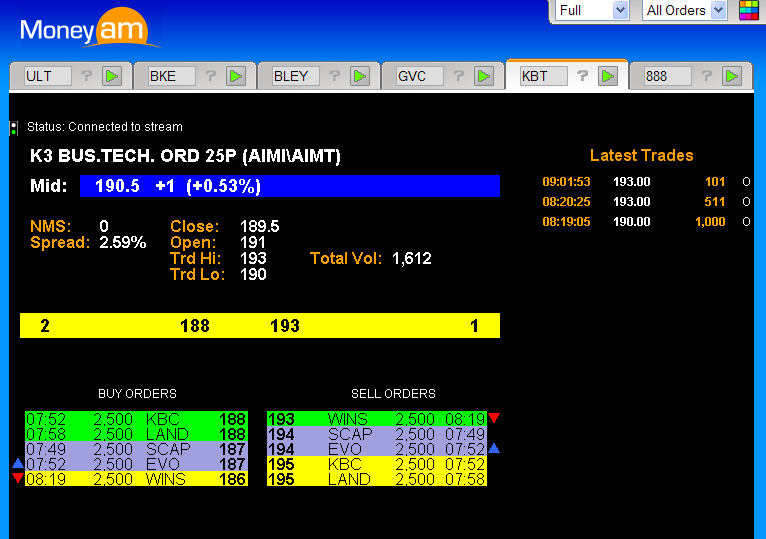The width and height of the screenshot is (766, 539).
Task: Click the yellow best bid/offer strip 188 193
Action: 260,325
